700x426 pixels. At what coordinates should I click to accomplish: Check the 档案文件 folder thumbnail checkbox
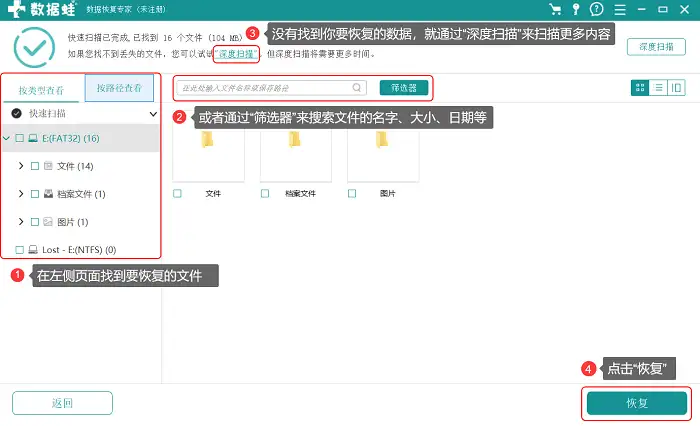pyautogui.click(x=265, y=193)
